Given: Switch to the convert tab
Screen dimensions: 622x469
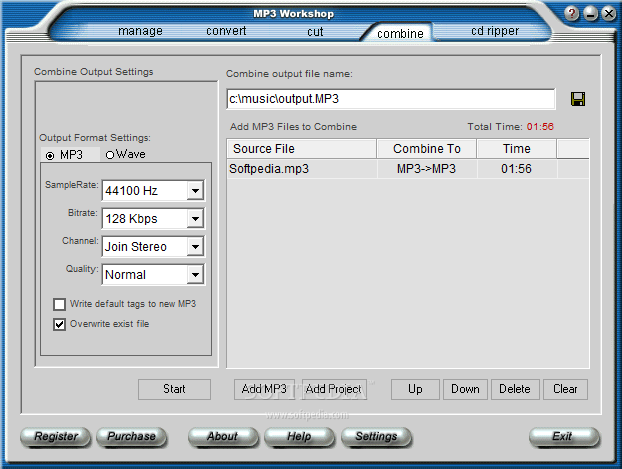Looking at the screenshot, I should click(226, 31).
